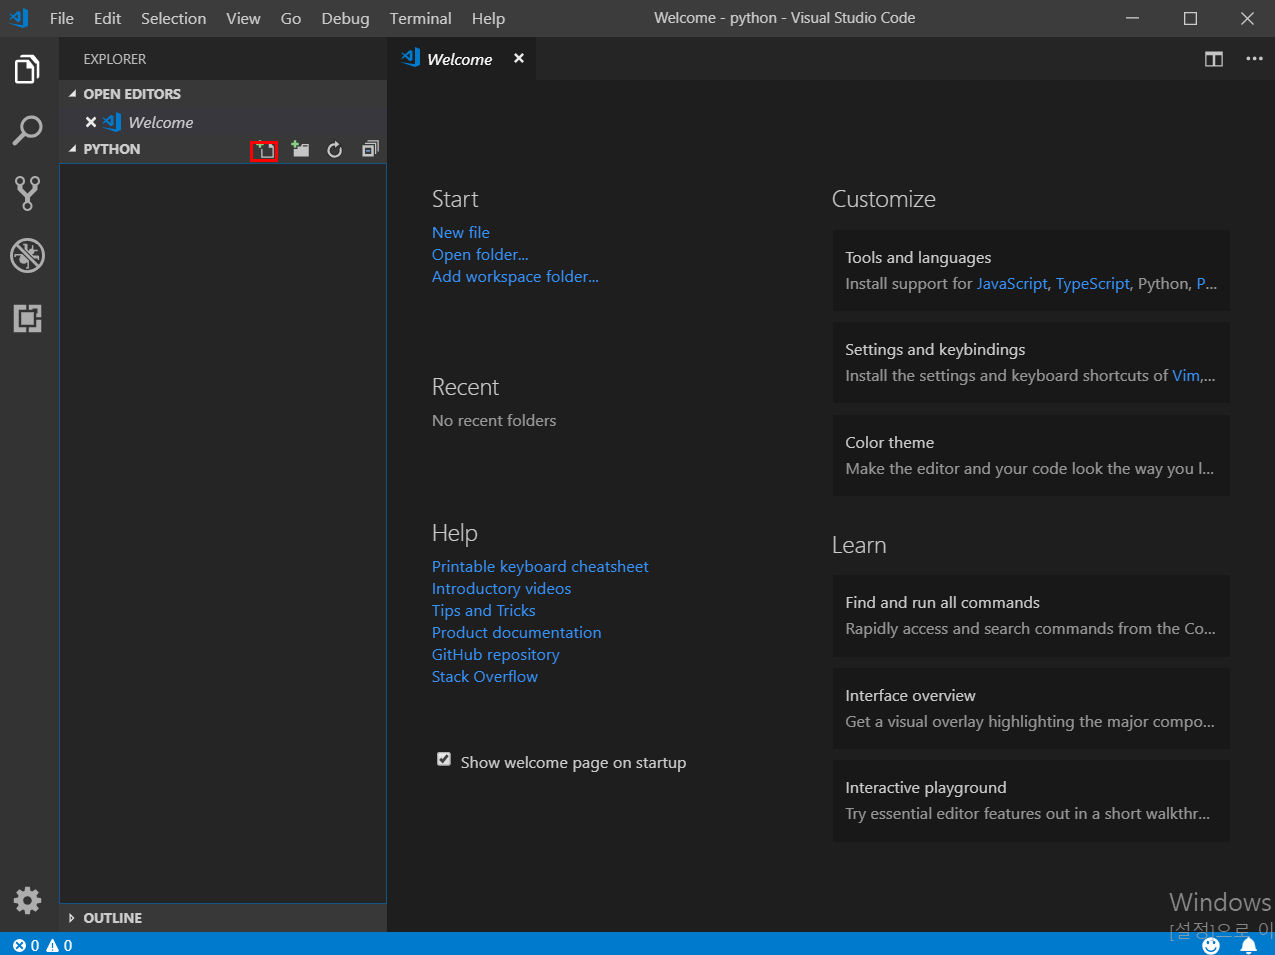Open the Search view in activity bar
Screen dimensions: 1275x955
[x=27, y=130]
